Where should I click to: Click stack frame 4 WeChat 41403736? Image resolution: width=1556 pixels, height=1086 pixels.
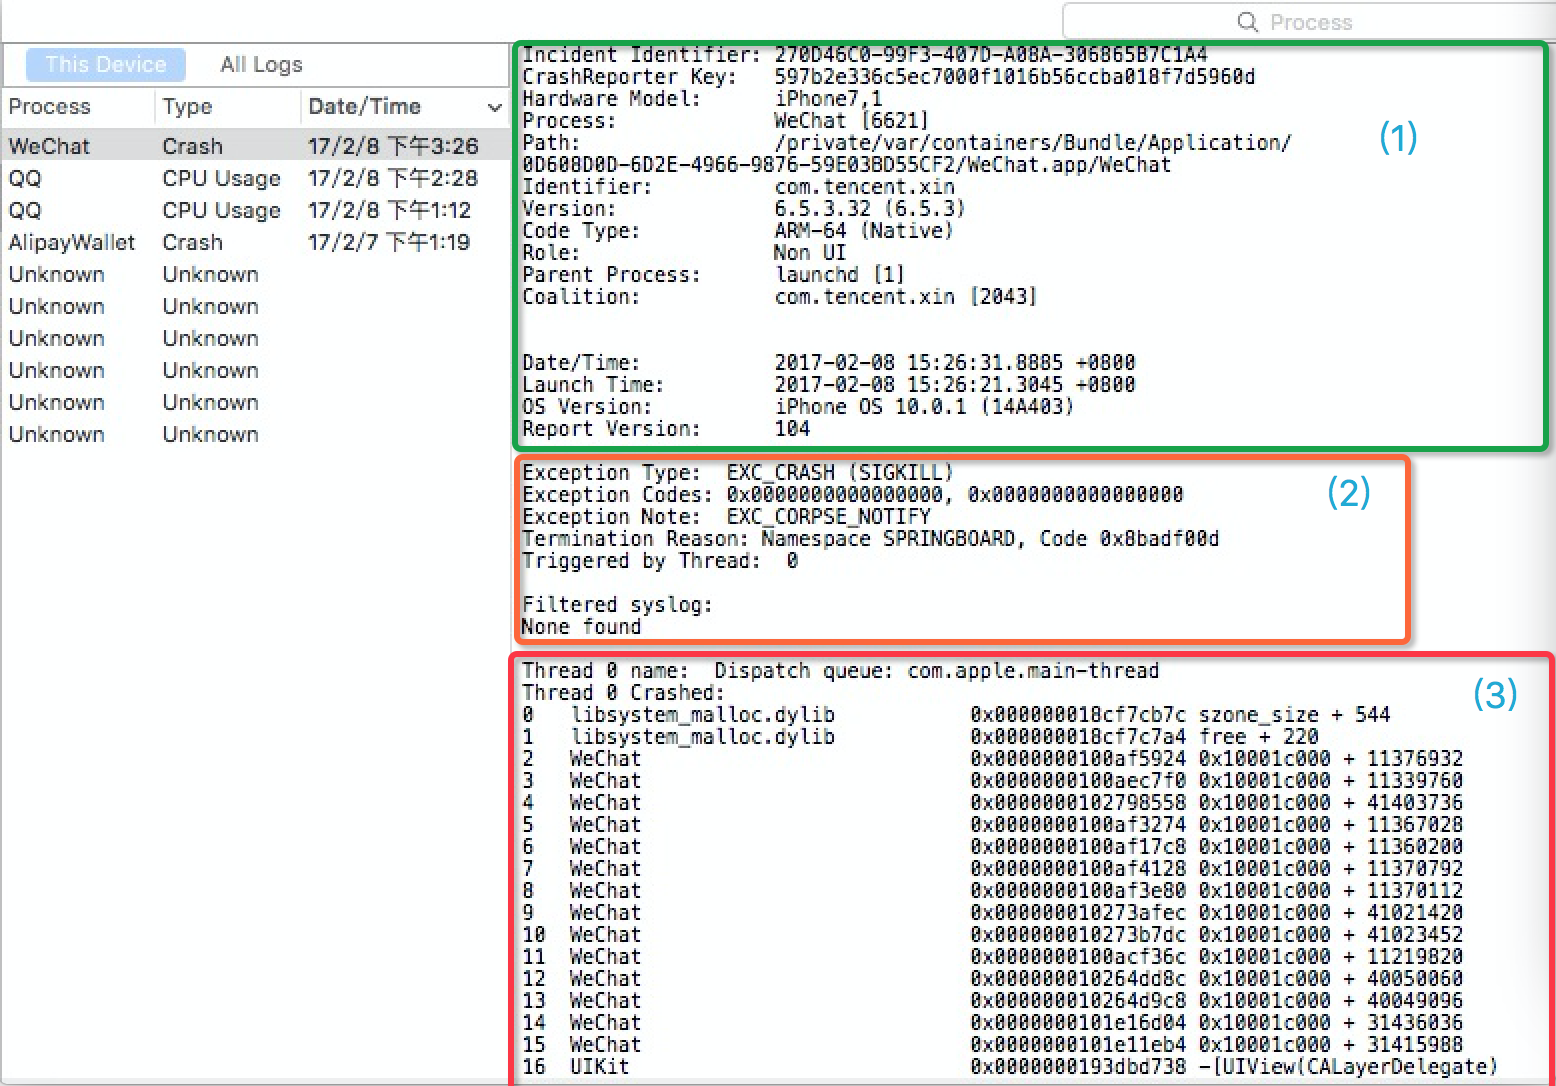pyautogui.click(x=992, y=803)
